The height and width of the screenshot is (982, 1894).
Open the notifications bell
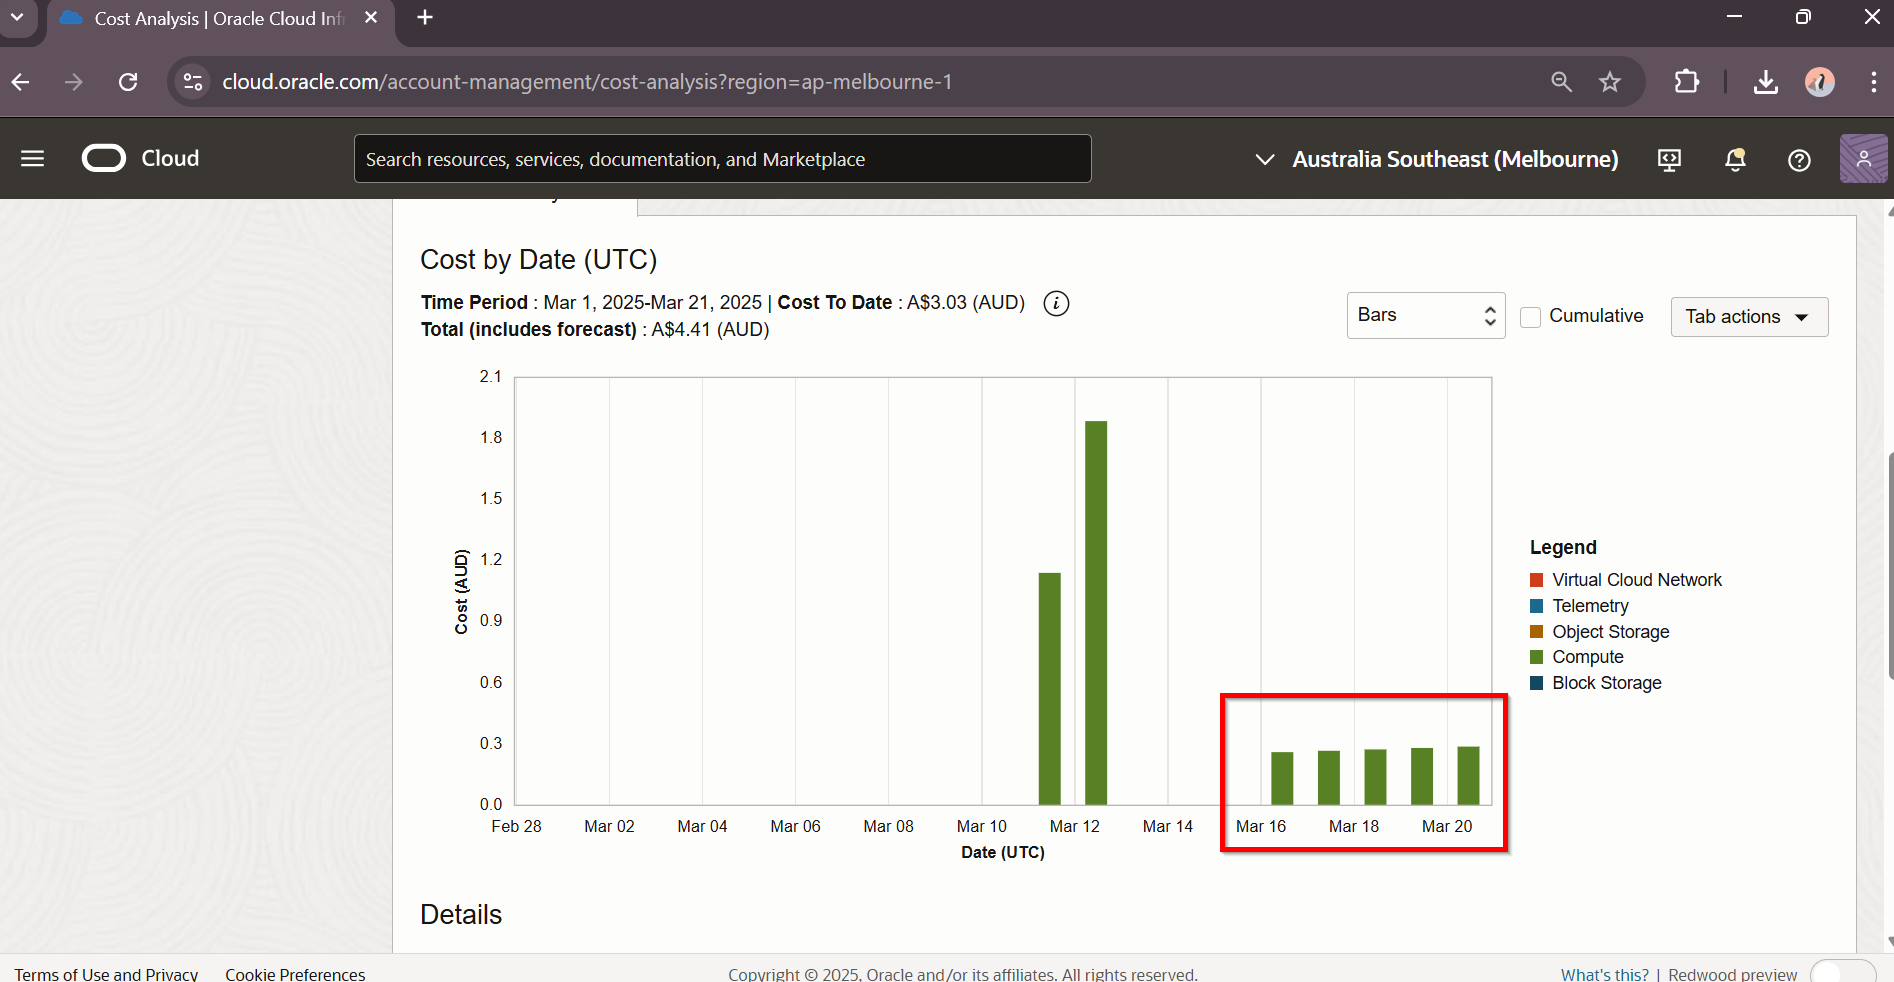click(1735, 160)
